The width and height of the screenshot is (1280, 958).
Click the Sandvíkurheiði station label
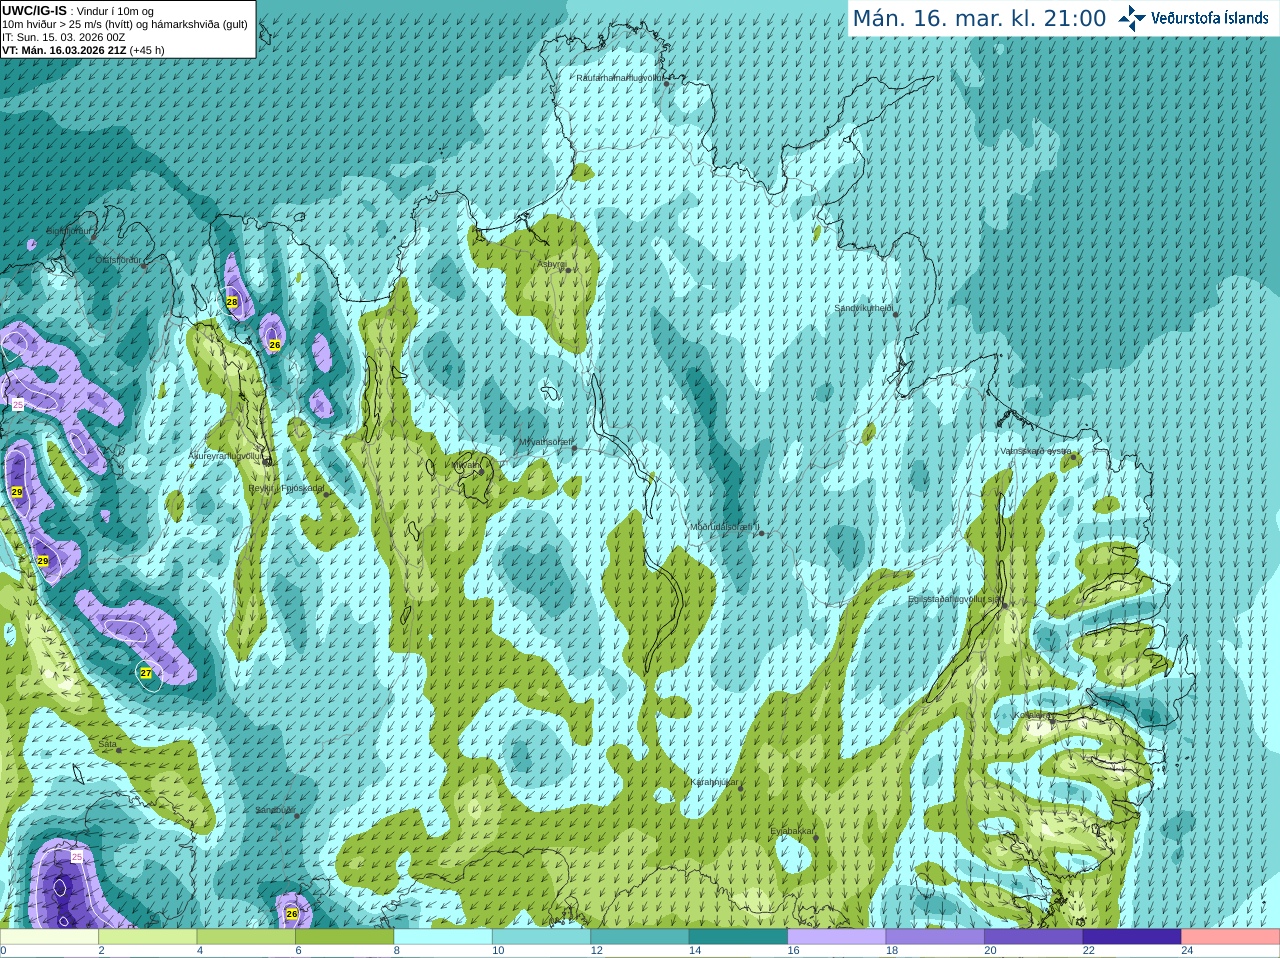click(864, 308)
